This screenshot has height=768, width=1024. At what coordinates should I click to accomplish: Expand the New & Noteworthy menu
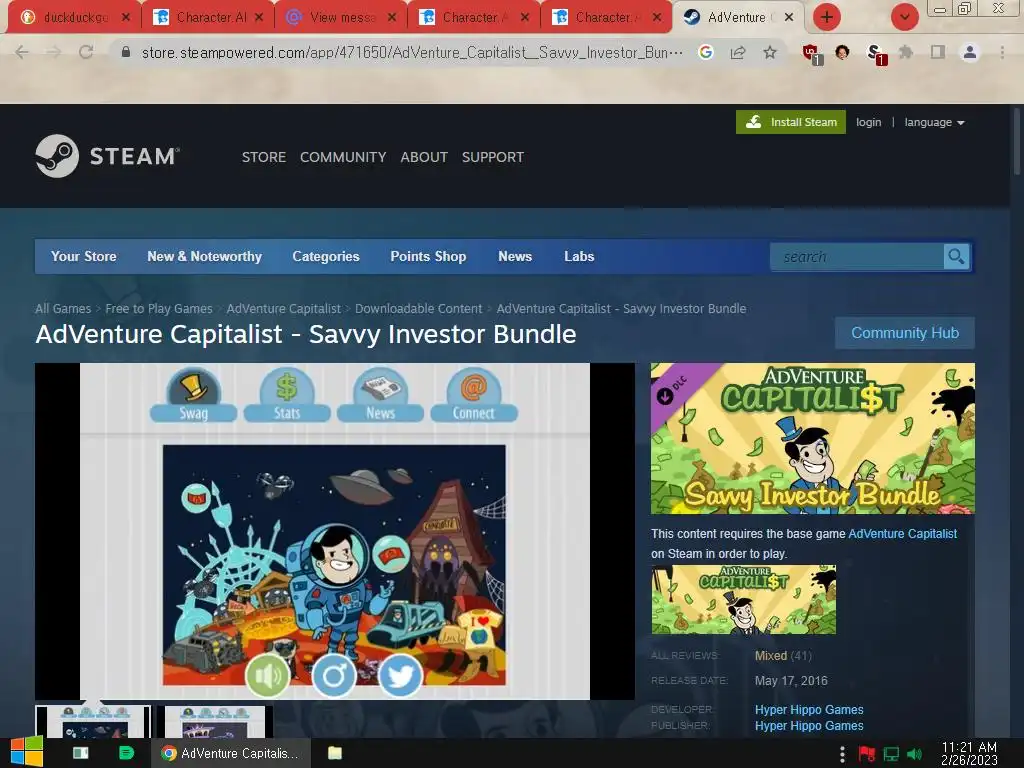click(x=204, y=257)
